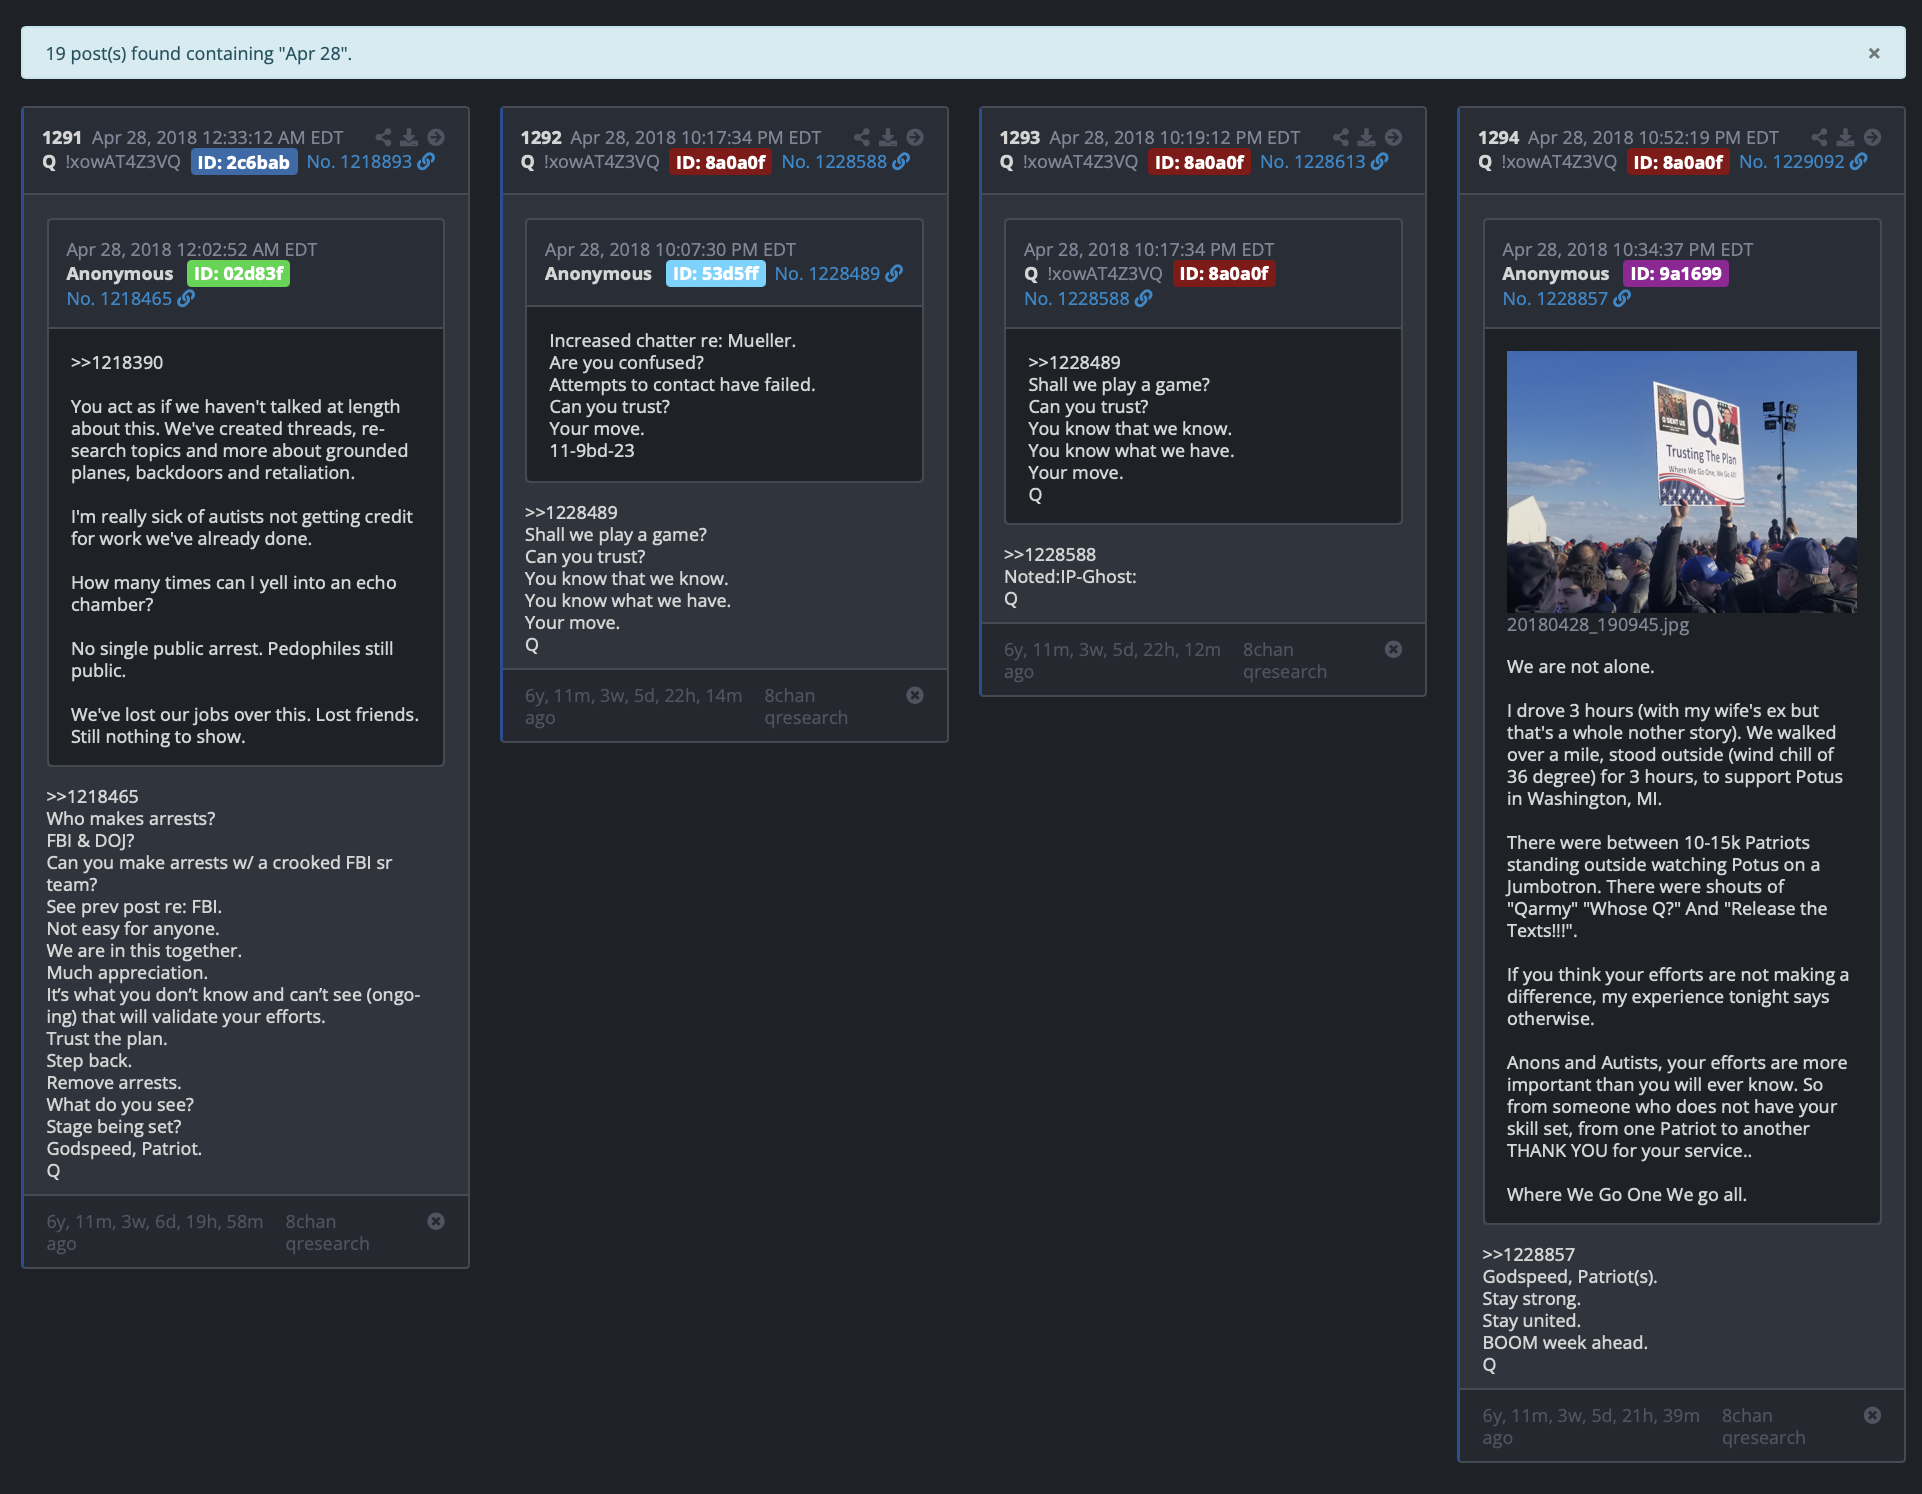Click timestamp Apr 28, 2018 12:33:12 AM EDT
The height and width of the screenshot is (1494, 1922).
click(217, 138)
